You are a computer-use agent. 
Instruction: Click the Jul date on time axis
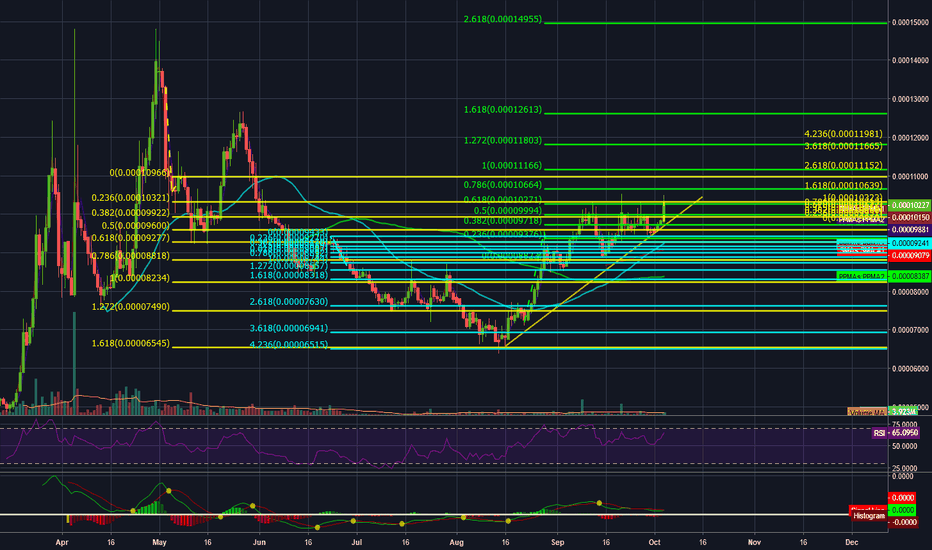tap(356, 542)
